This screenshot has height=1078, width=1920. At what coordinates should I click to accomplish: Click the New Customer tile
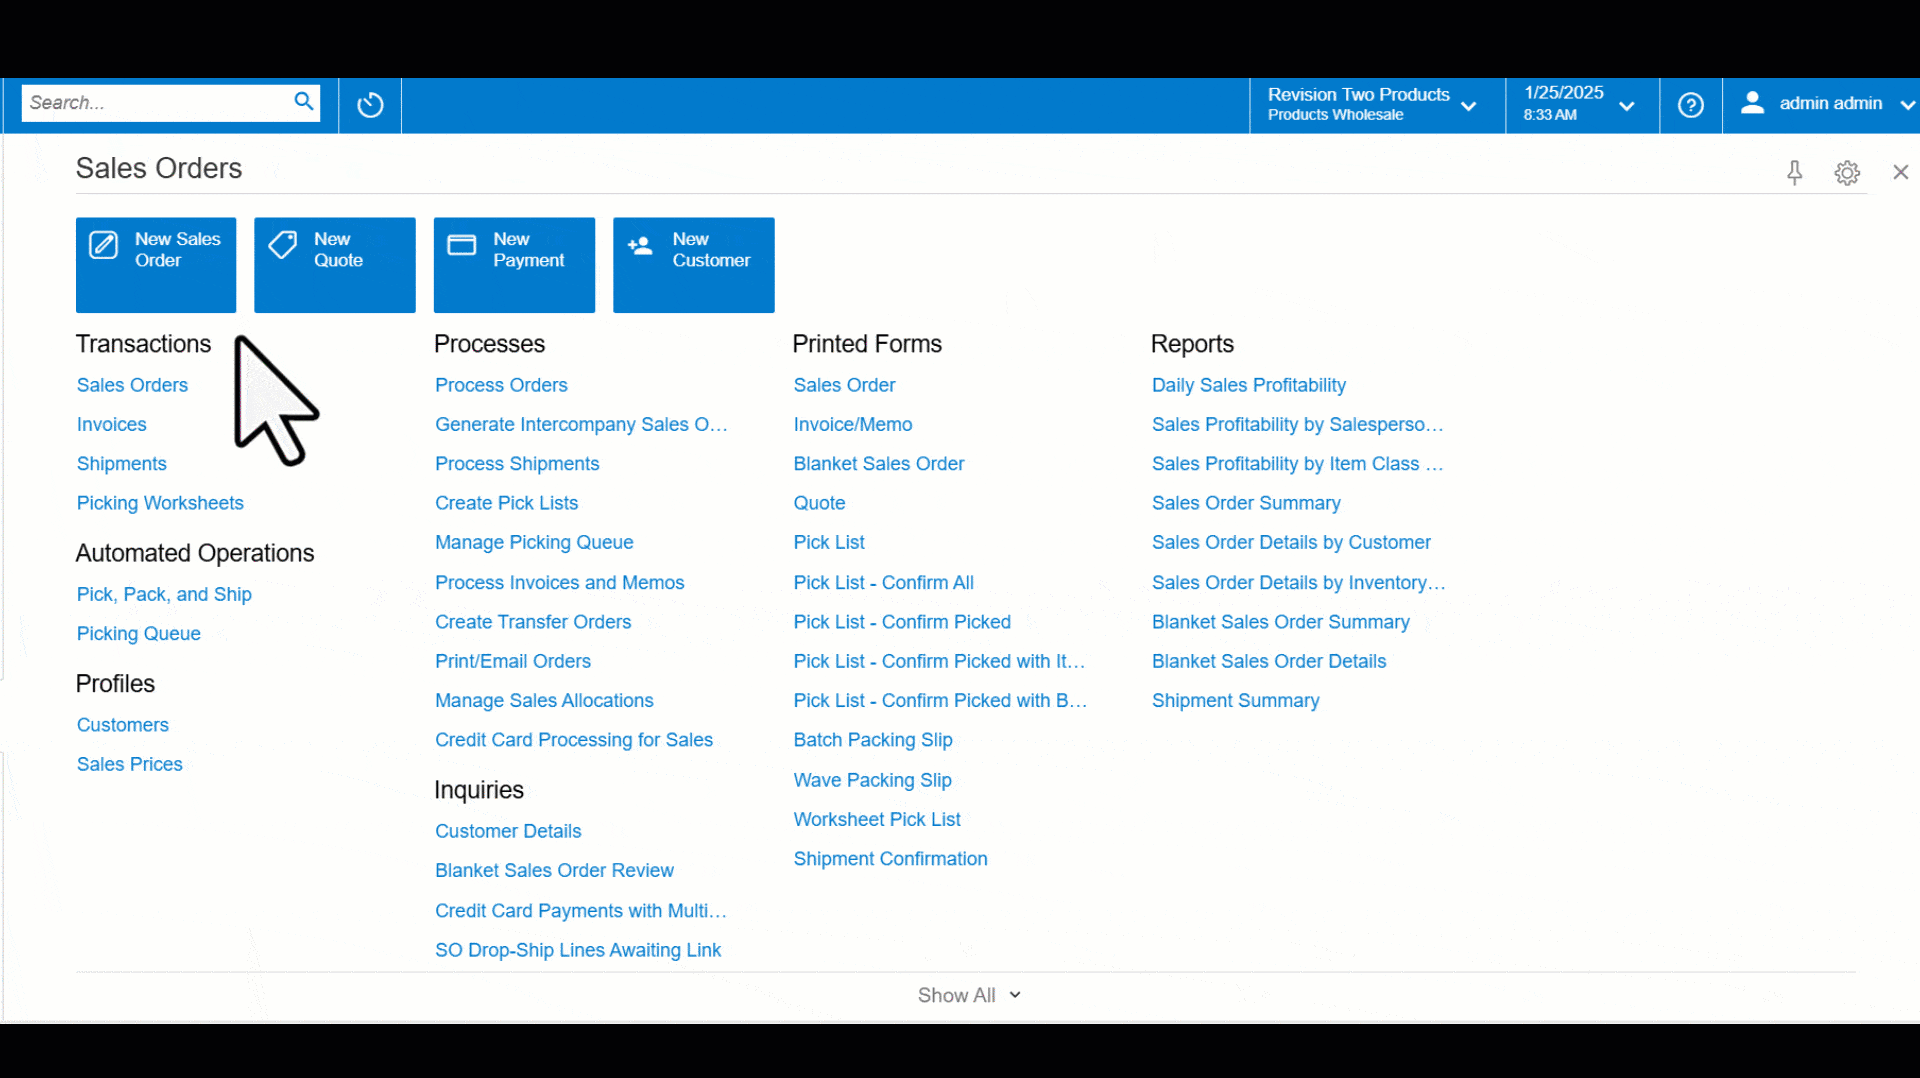click(x=694, y=265)
